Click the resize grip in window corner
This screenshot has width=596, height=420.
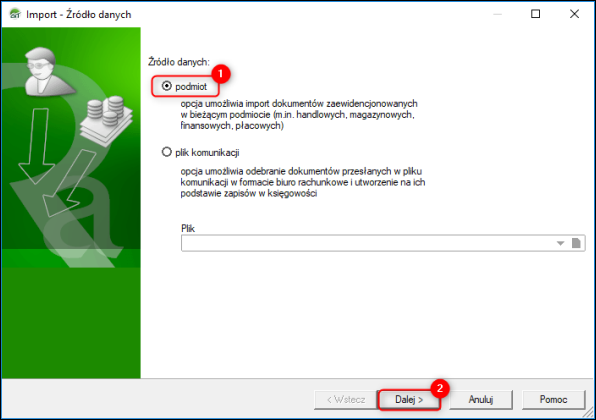coord(588,412)
